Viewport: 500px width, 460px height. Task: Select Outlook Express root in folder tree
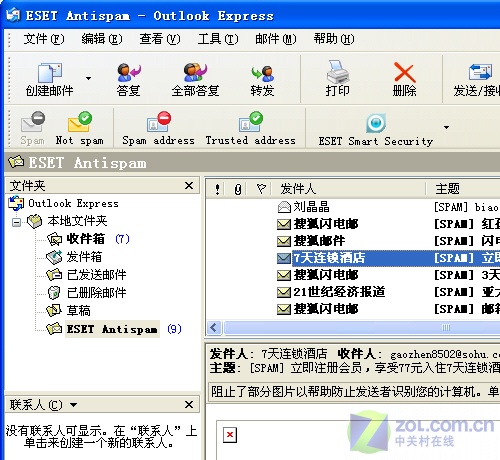pos(64,203)
